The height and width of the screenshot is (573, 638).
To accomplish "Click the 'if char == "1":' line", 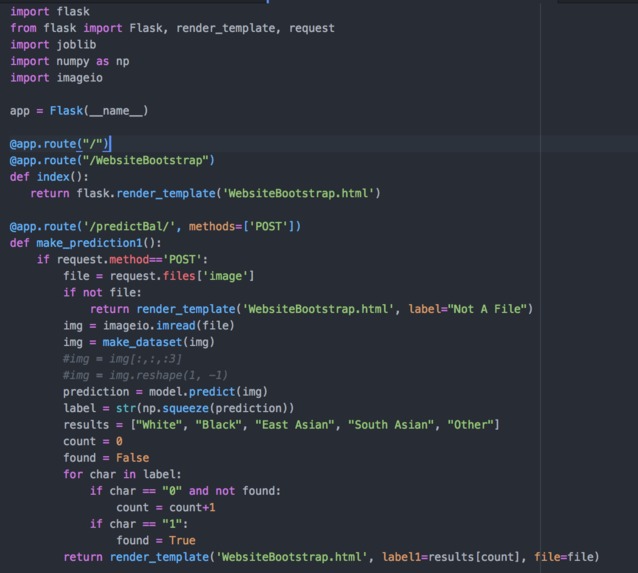I will coord(139,524).
